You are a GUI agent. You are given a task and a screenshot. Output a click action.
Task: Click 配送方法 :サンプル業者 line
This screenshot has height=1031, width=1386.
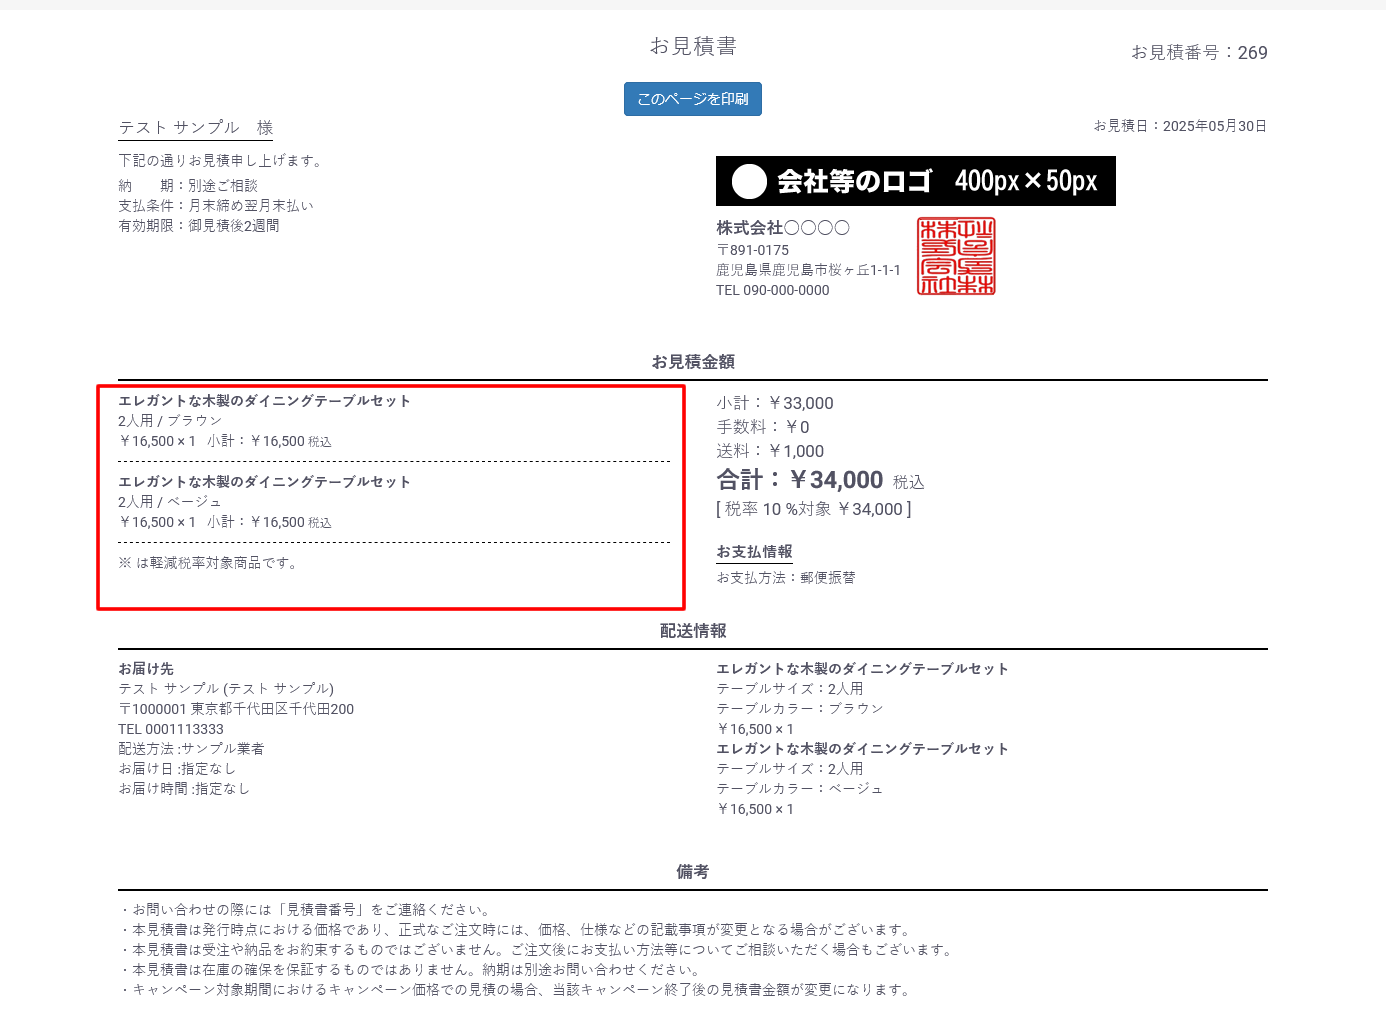point(191,749)
